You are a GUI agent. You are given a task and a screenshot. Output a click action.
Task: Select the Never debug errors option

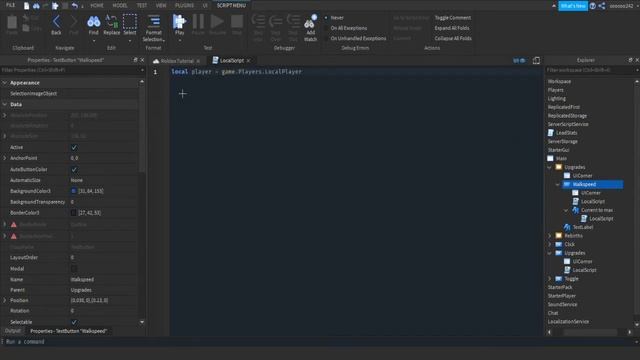[x=335, y=18]
